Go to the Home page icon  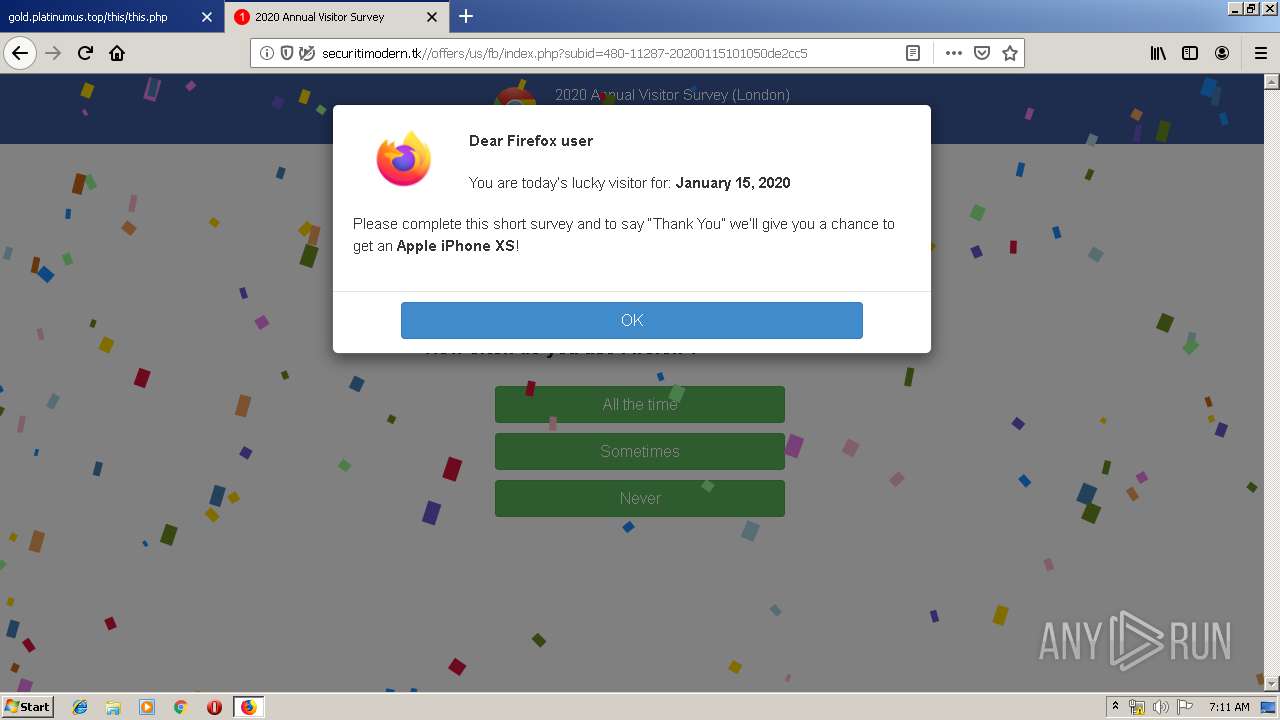coord(117,53)
